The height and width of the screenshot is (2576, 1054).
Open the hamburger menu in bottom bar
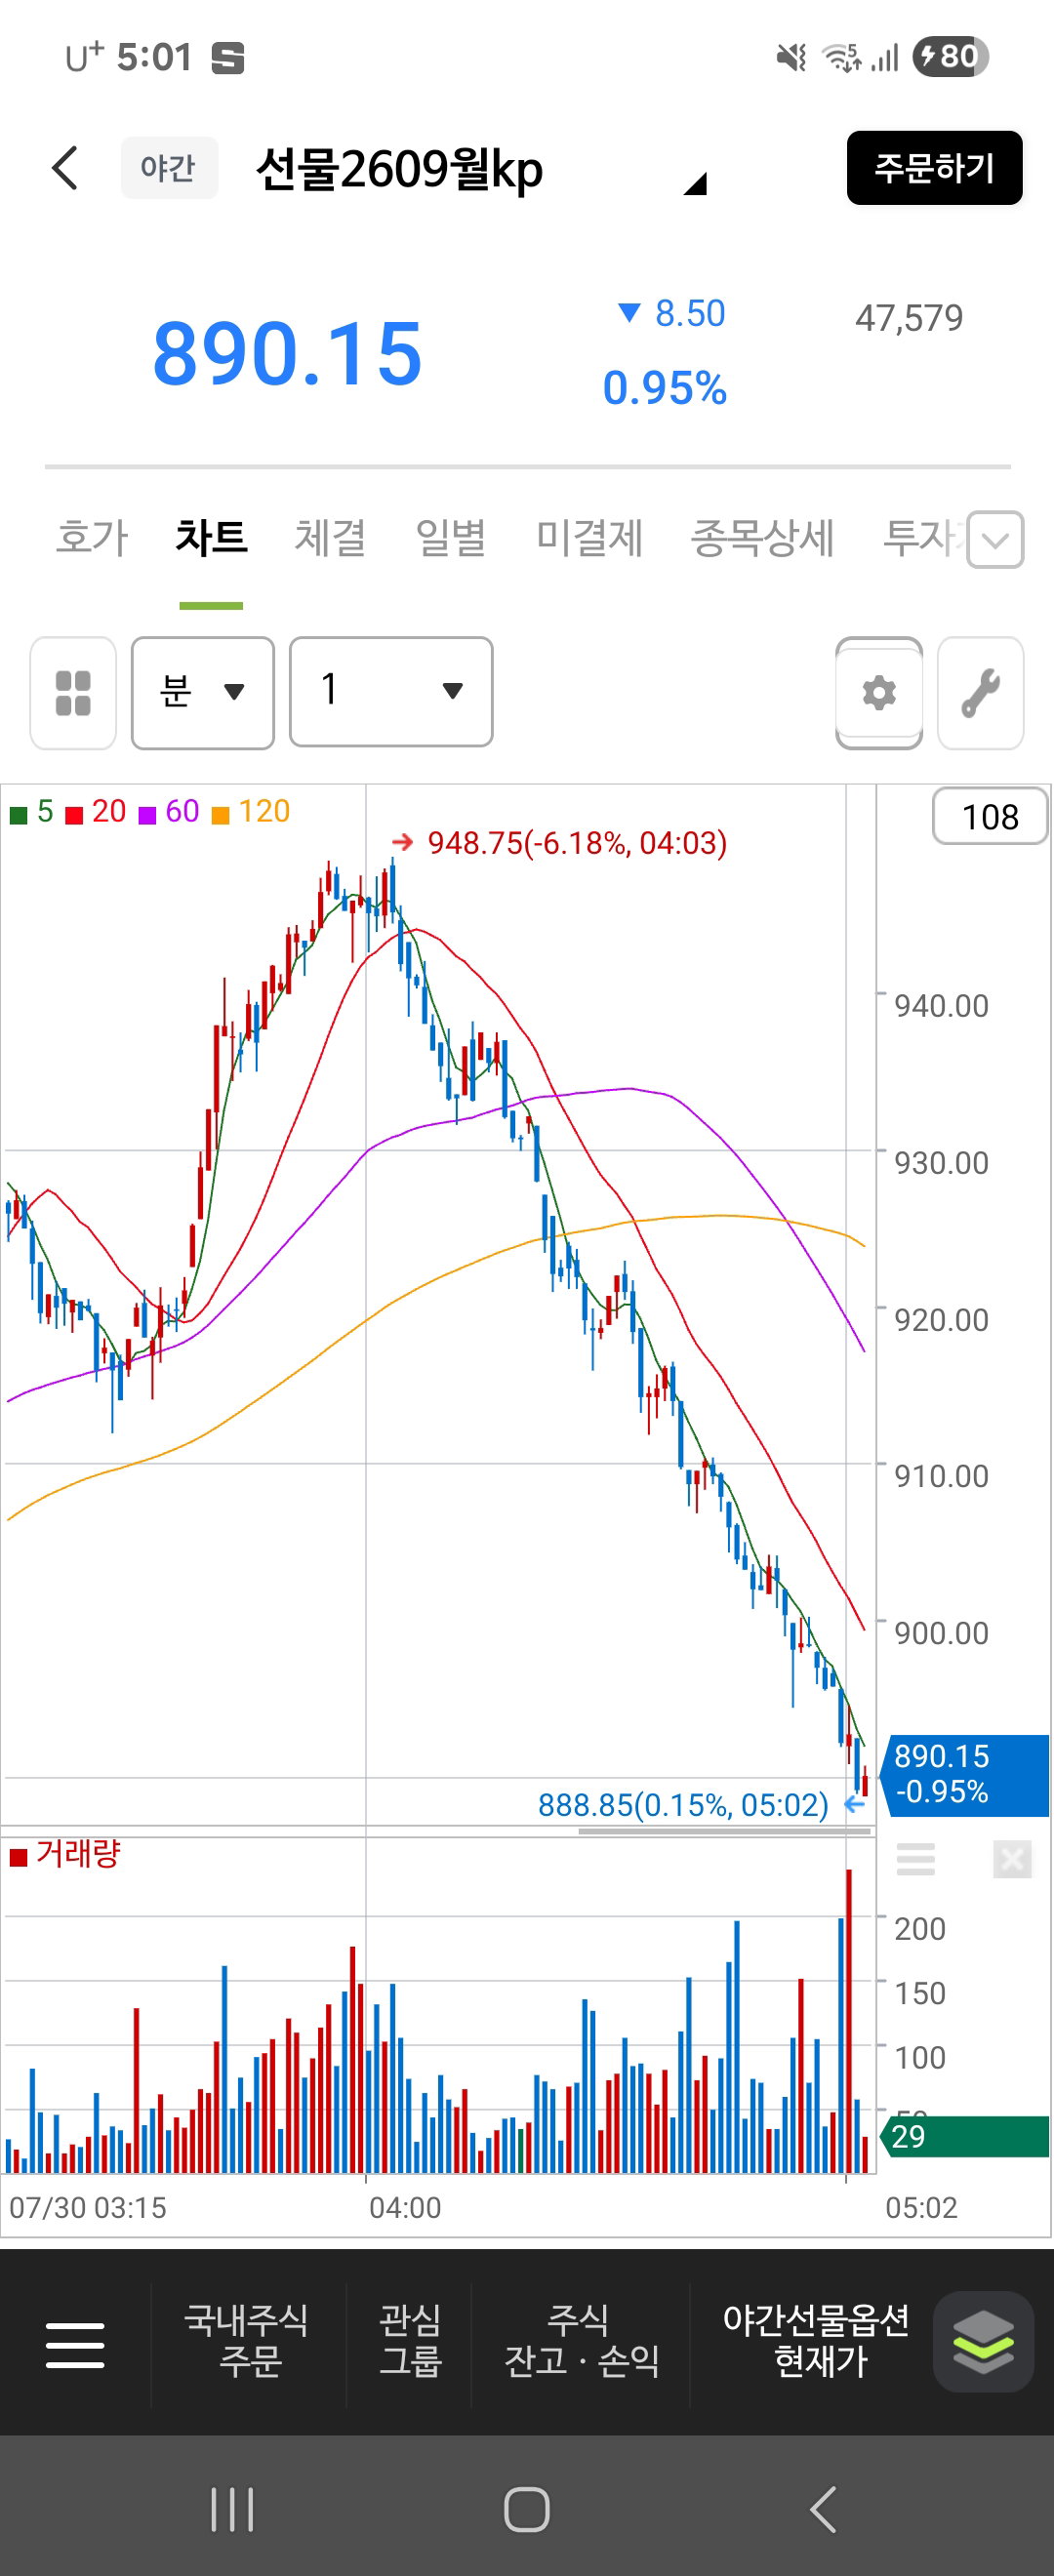[75, 2345]
